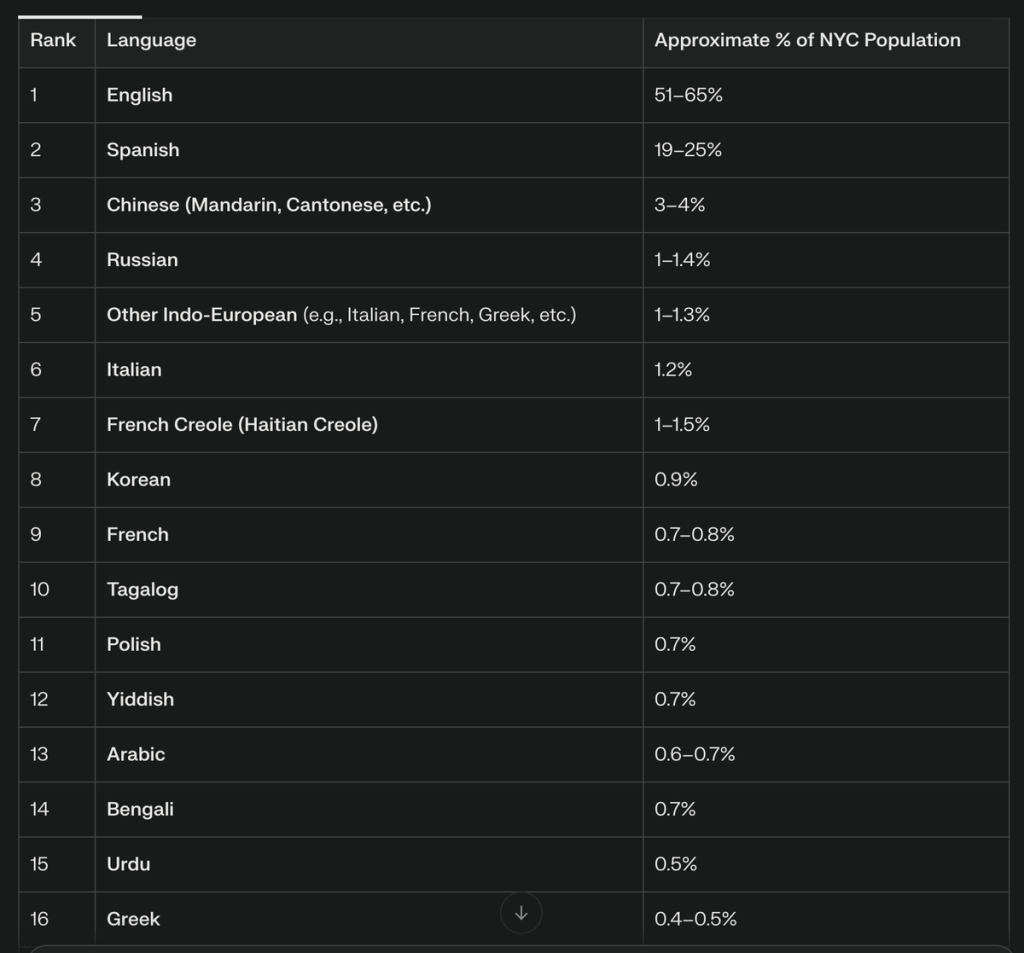Click the 19–25% percentage for Spanish

pos(688,151)
